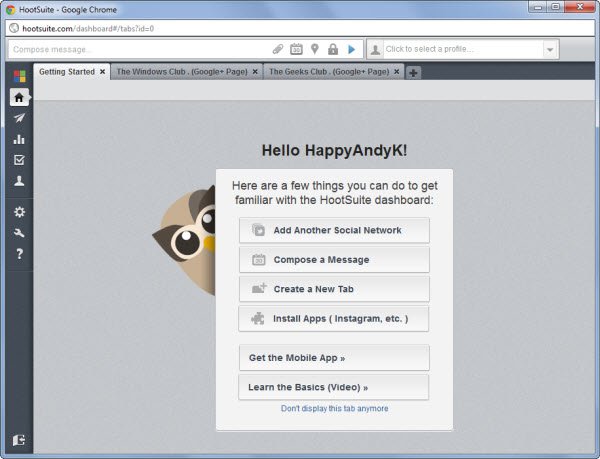This screenshot has height=459, width=600.
Task: Click Install Apps (Instagram, etc.) button
Action: pyautogui.click(x=334, y=319)
